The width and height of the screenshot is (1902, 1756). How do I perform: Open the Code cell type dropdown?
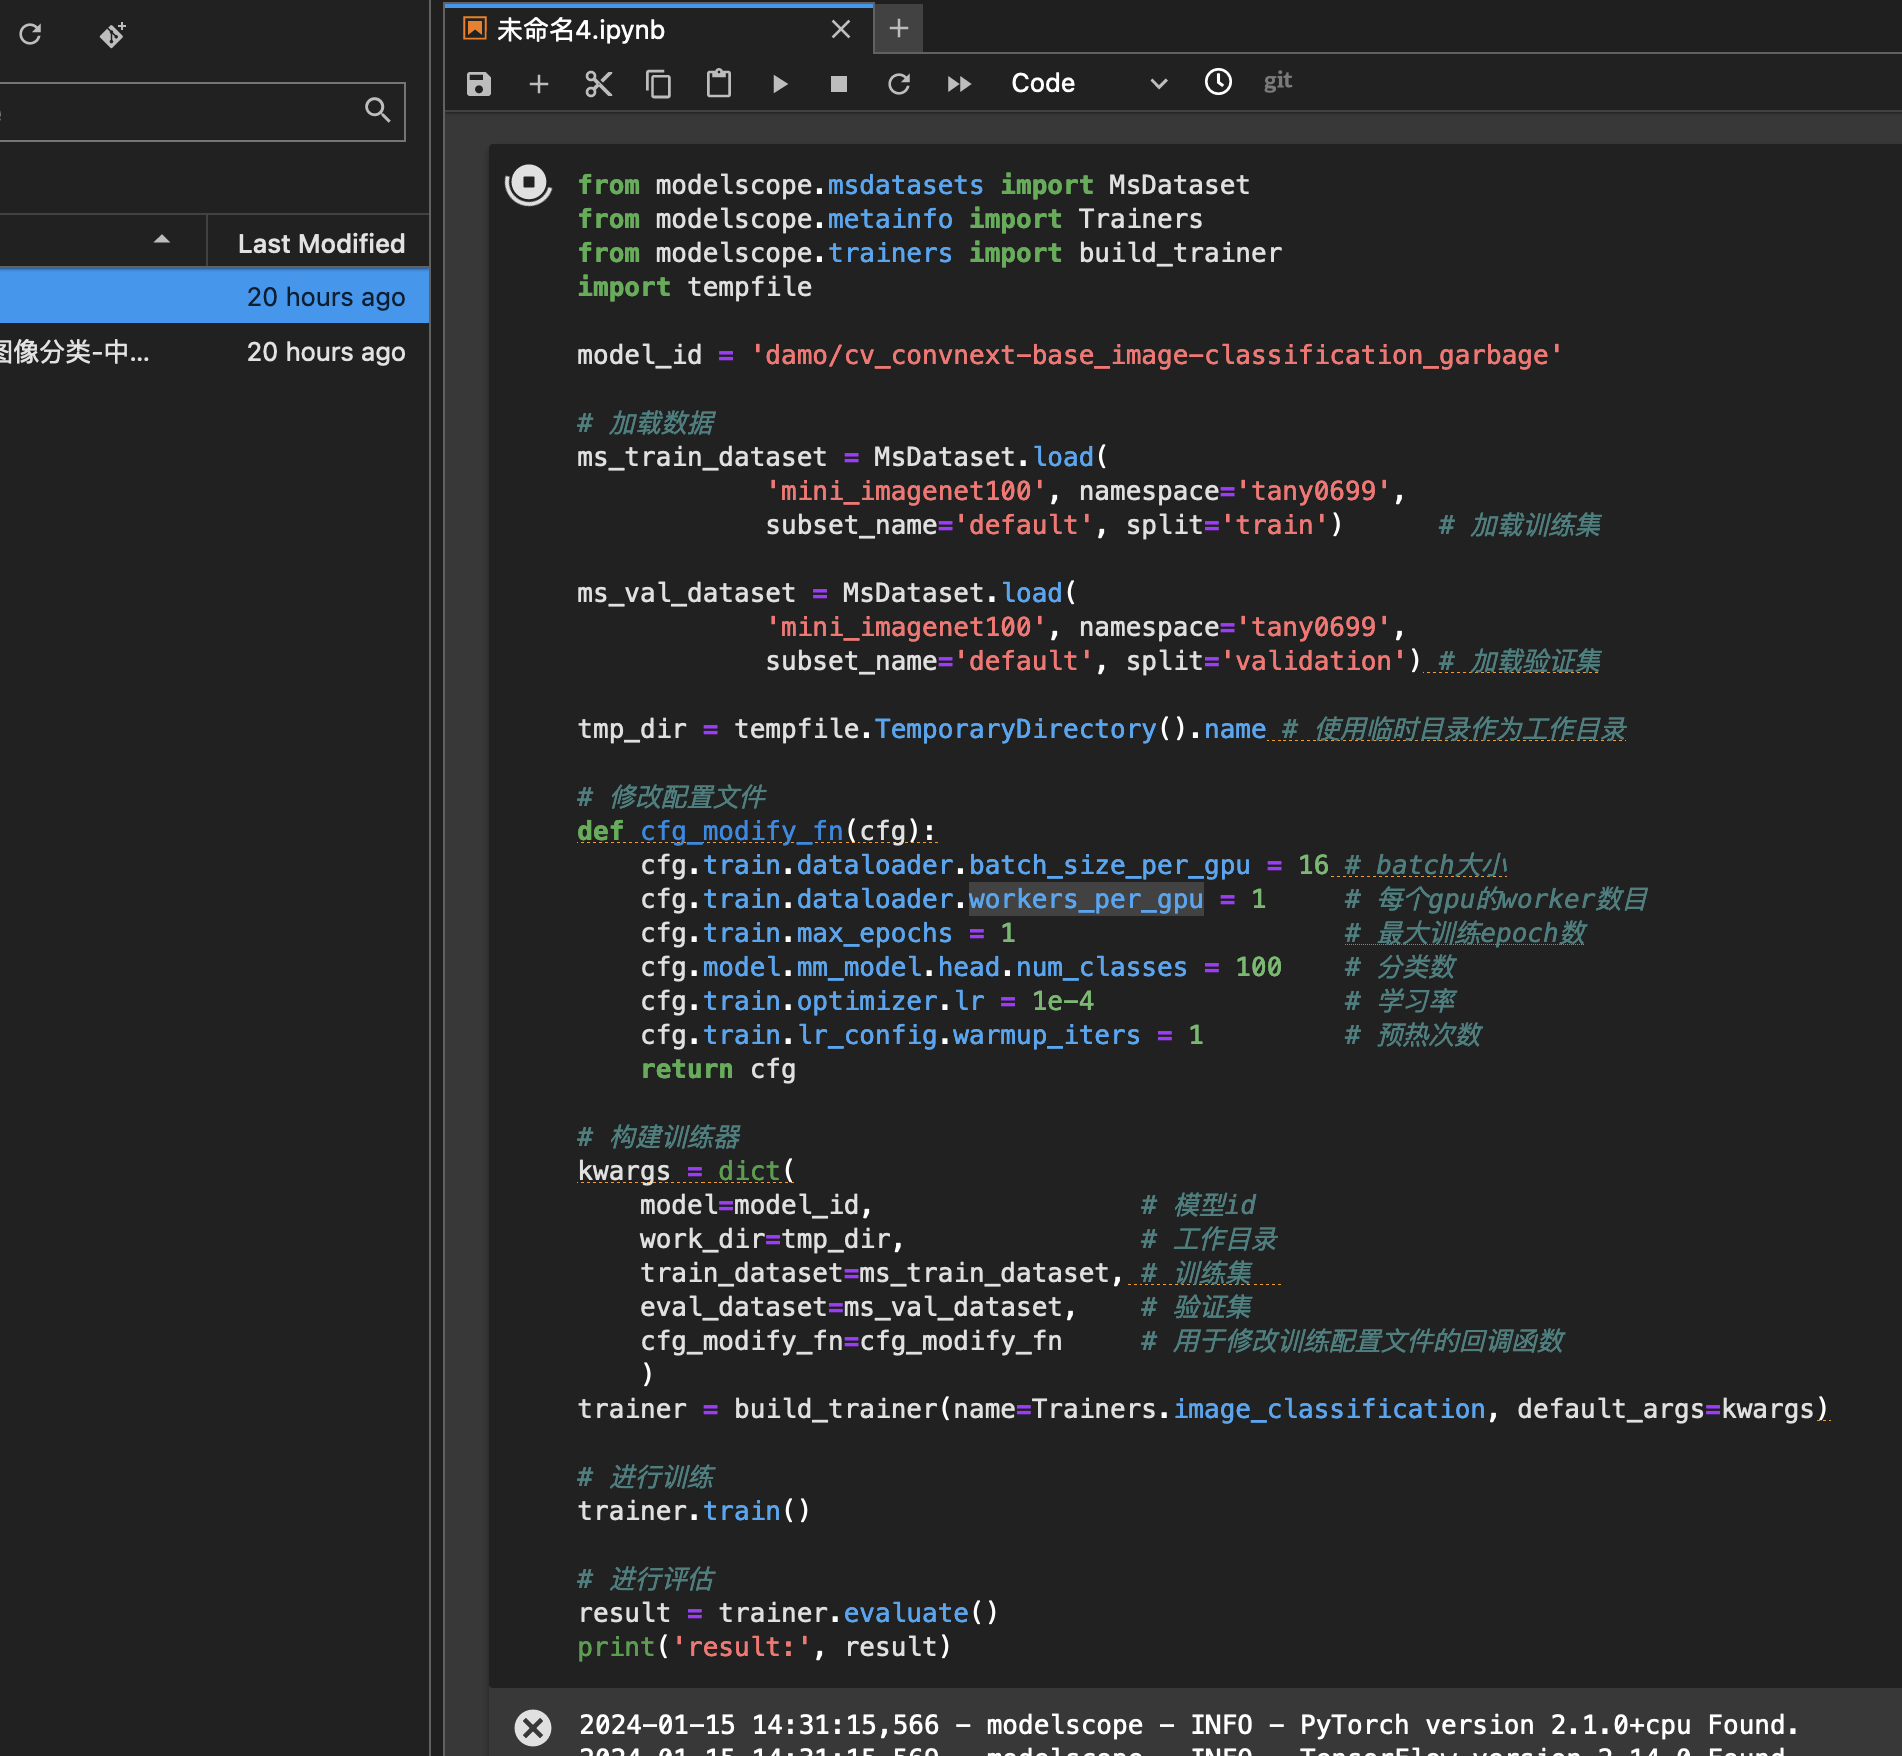pos(1089,83)
